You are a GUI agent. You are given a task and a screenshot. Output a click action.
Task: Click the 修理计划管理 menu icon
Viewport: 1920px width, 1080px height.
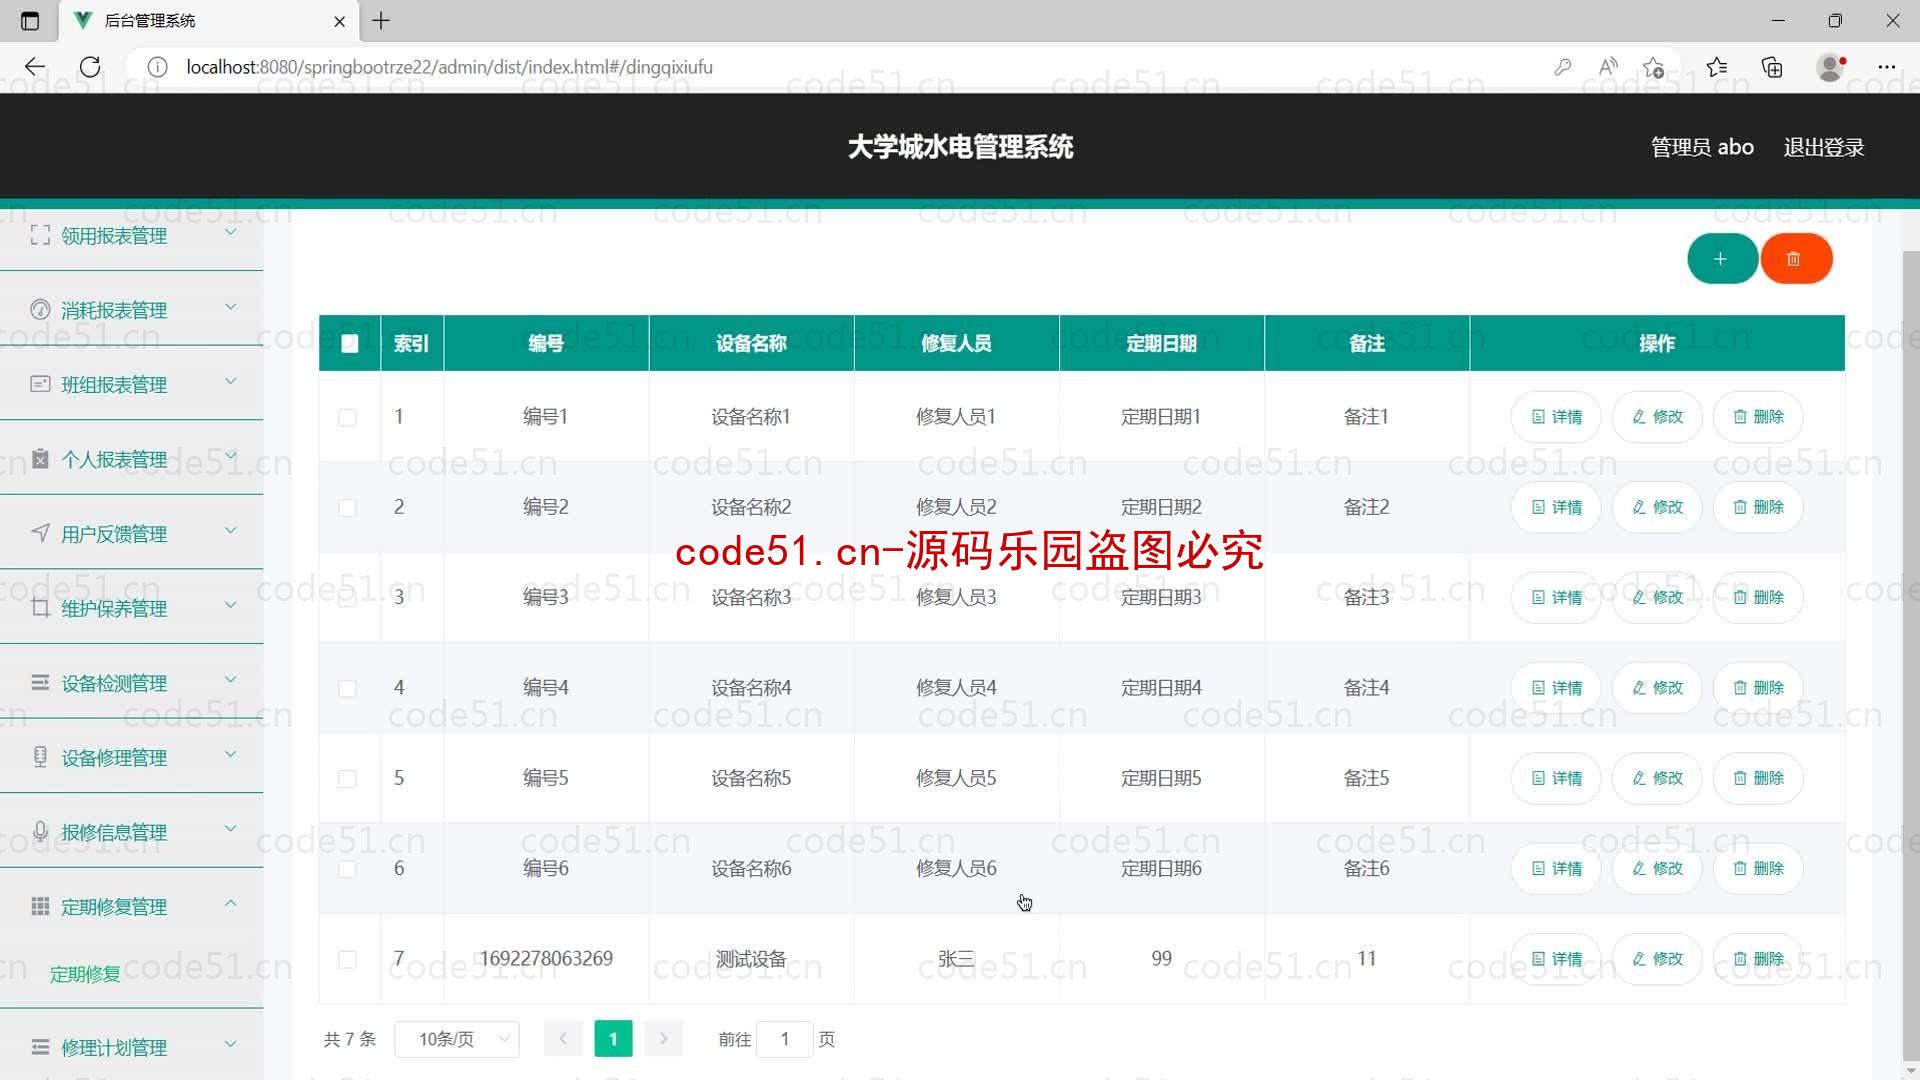[x=40, y=1047]
